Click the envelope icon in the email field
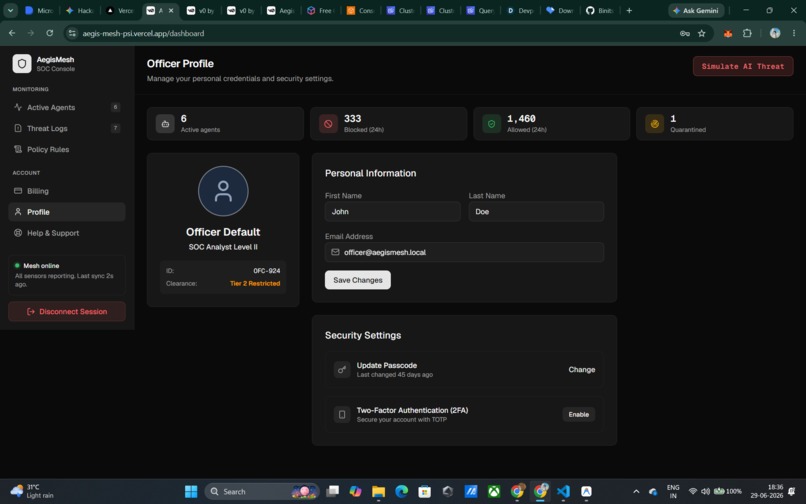Screen dimensions: 806x504 click(x=335, y=252)
